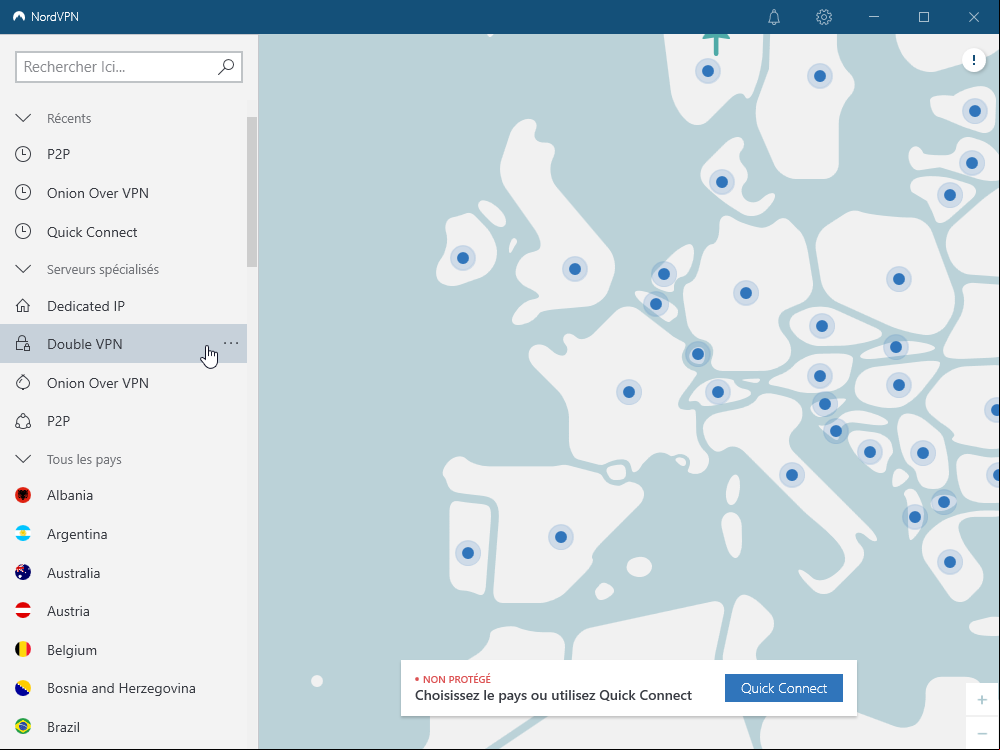Open Double VPN three-dot options
Screen dimensions: 1000x750
point(231,343)
